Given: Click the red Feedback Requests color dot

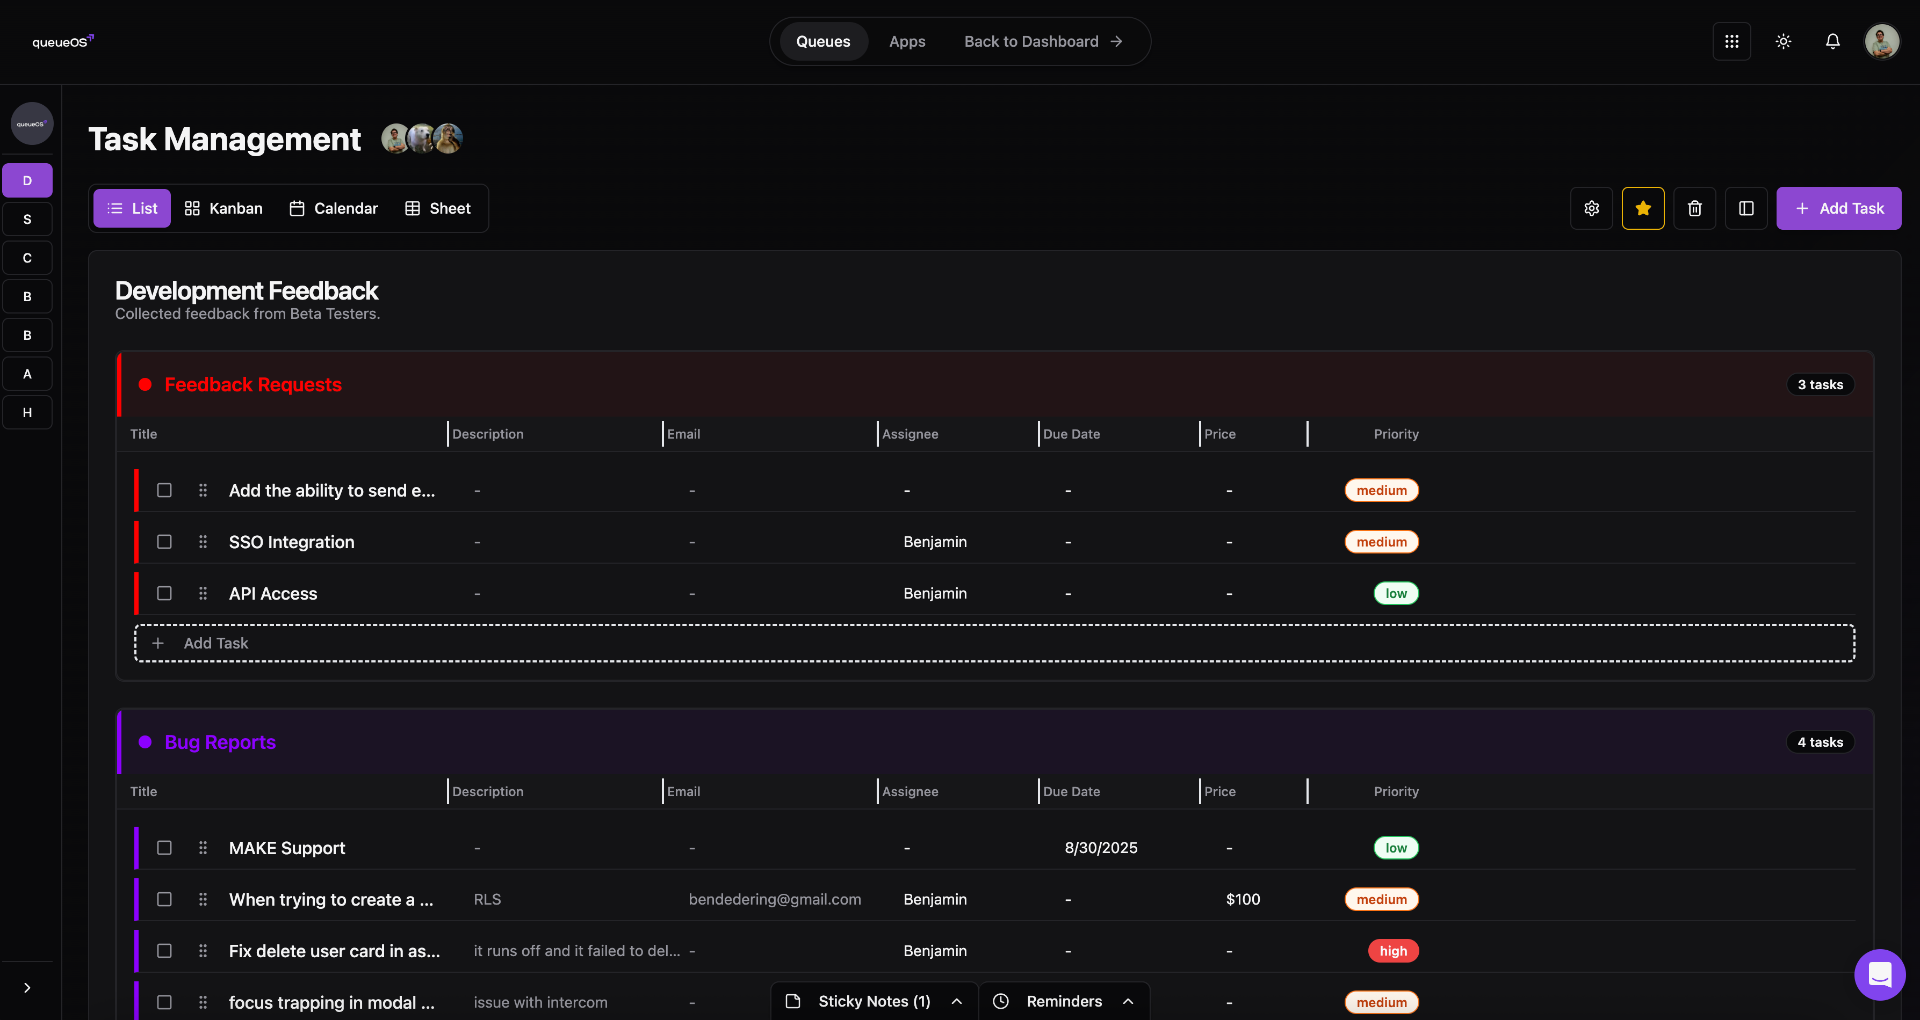Looking at the screenshot, I should pyautogui.click(x=145, y=385).
